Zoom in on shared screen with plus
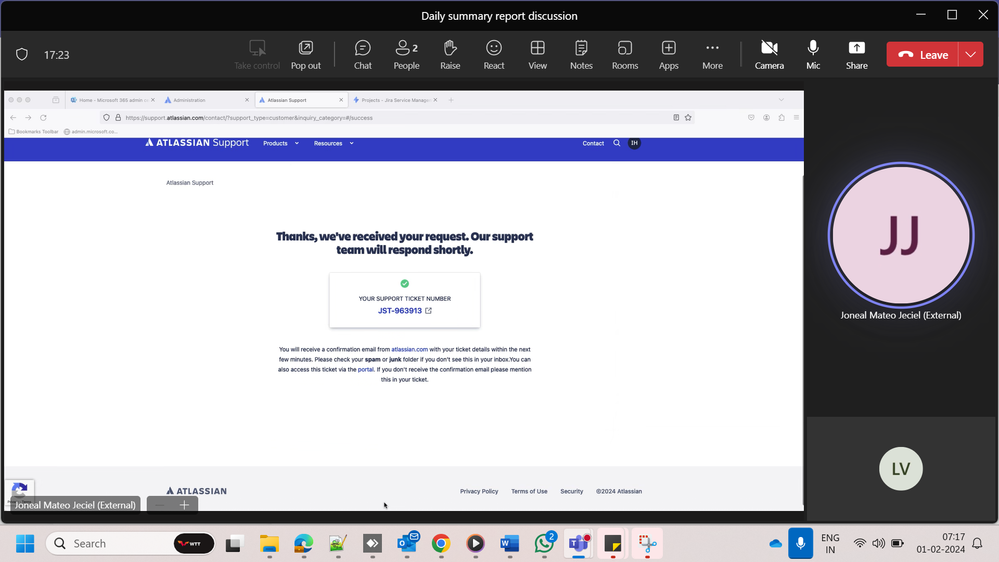 pos(184,505)
